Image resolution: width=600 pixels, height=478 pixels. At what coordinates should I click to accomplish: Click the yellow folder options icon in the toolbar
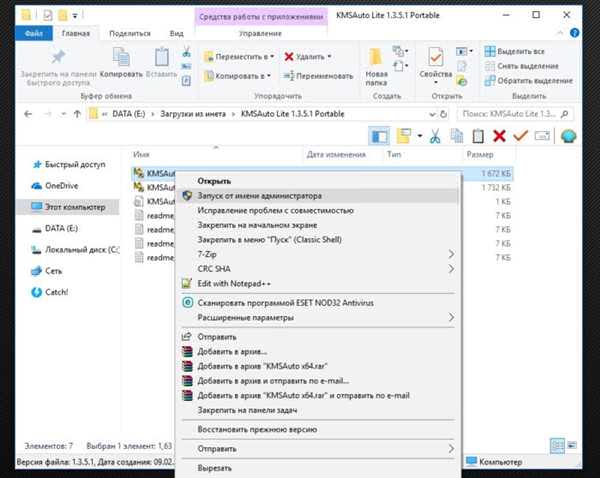[403, 136]
